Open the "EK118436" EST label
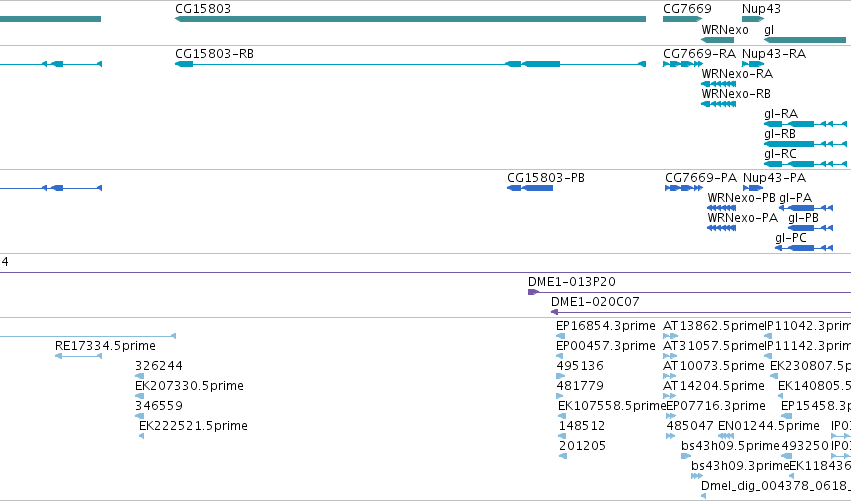 [820, 466]
